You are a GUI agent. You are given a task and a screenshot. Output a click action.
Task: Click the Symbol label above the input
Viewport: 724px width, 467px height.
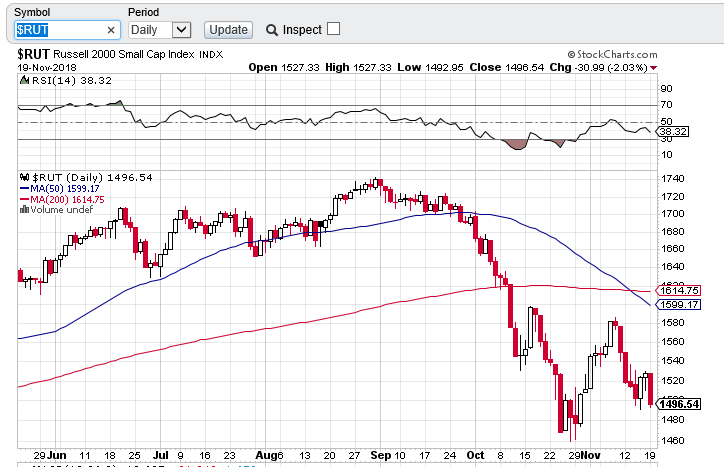[x=32, y=12]
